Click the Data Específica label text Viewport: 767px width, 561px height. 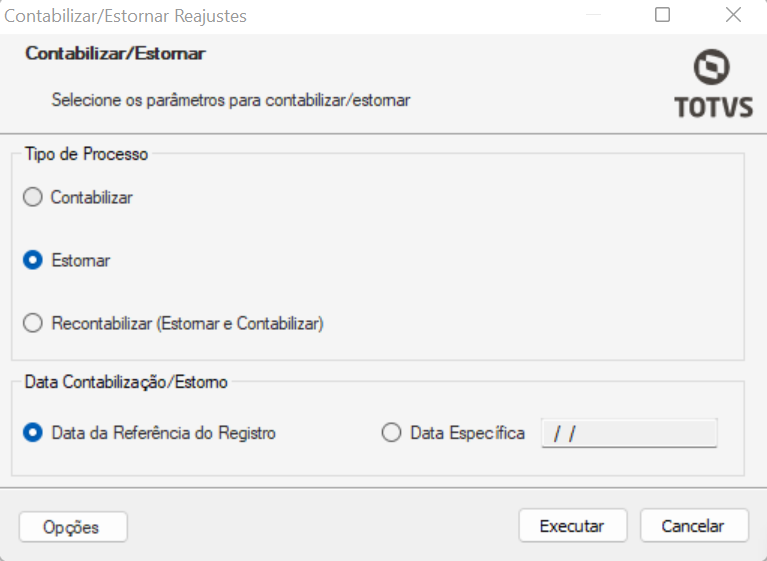[468, 433]
